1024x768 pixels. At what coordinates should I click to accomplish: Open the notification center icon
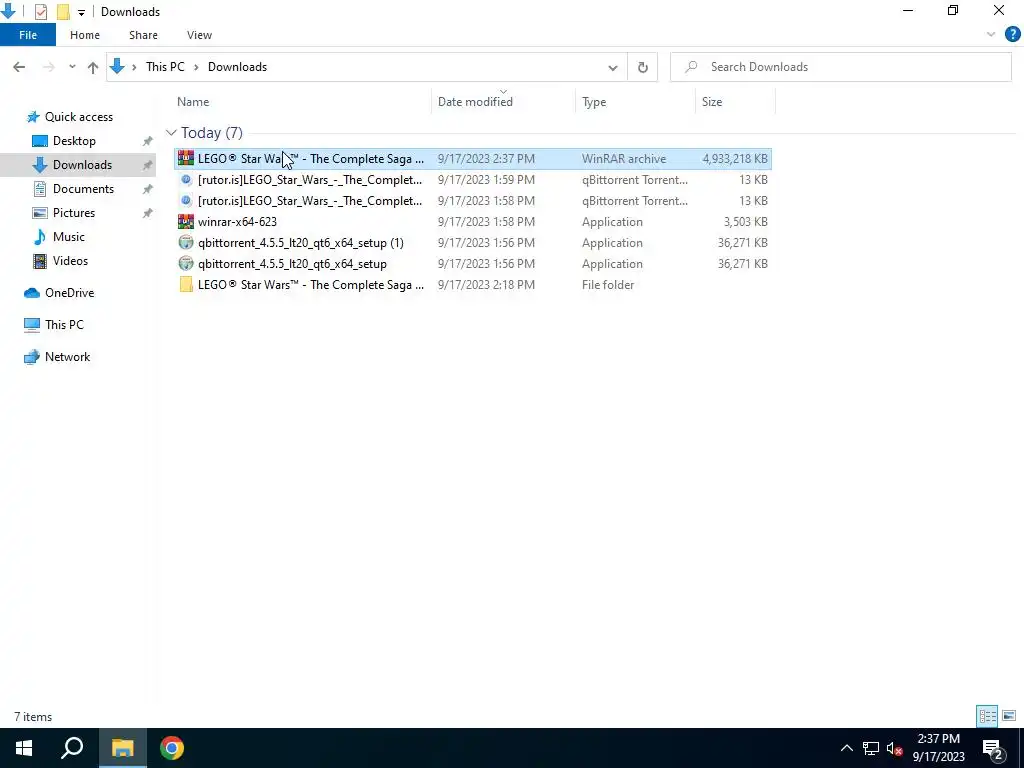pyautogui.click(x=993, y=748)
